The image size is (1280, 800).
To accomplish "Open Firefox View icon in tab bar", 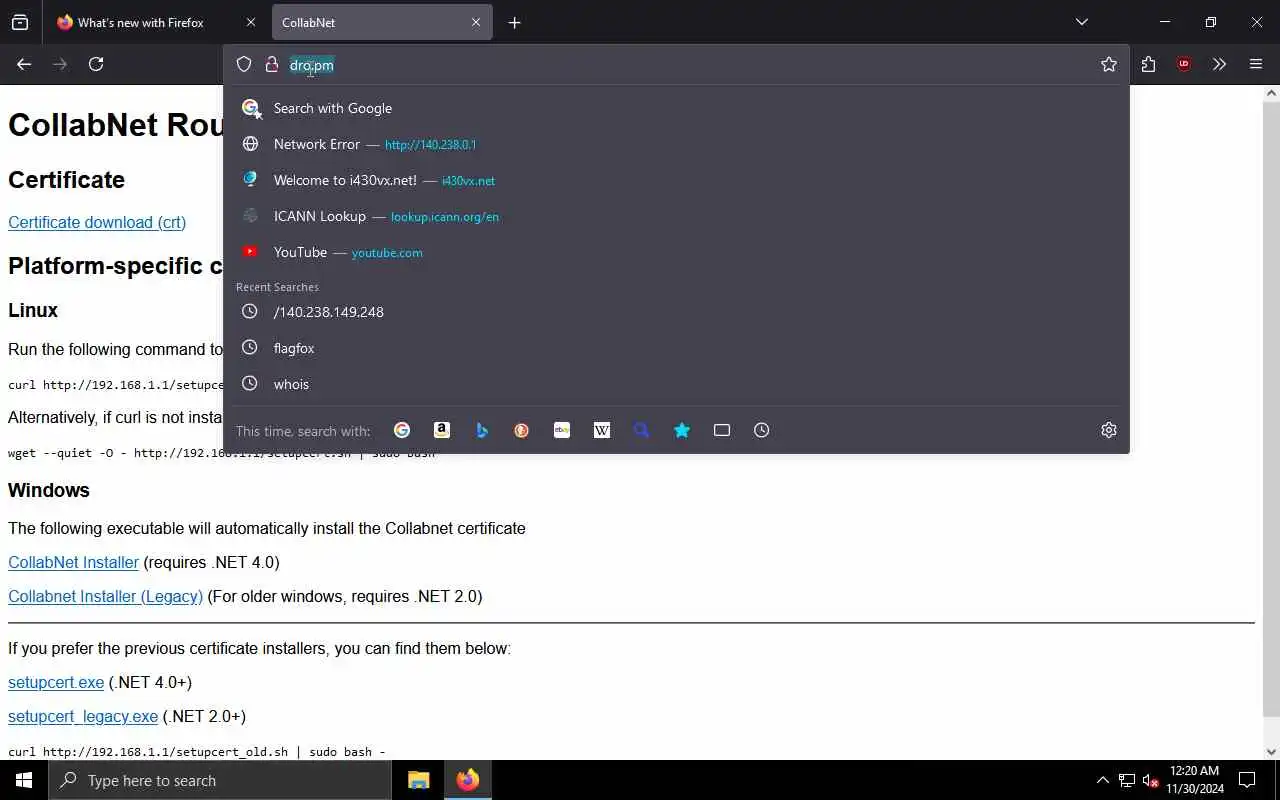I will pos(20,22).
